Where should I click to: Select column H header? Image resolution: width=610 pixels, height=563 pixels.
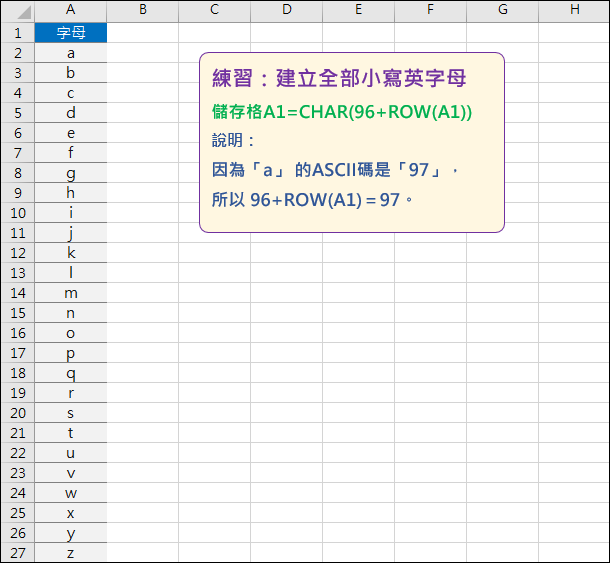[574, 10]
